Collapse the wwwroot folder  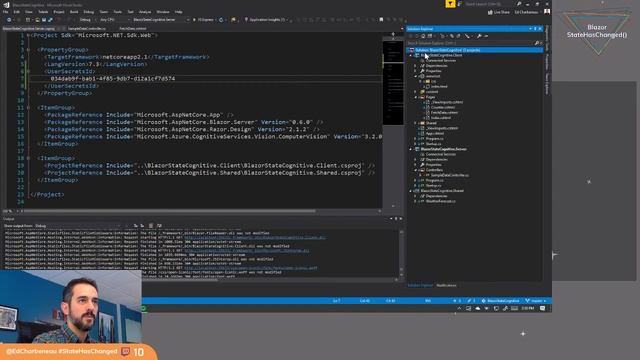coord(416,76)
